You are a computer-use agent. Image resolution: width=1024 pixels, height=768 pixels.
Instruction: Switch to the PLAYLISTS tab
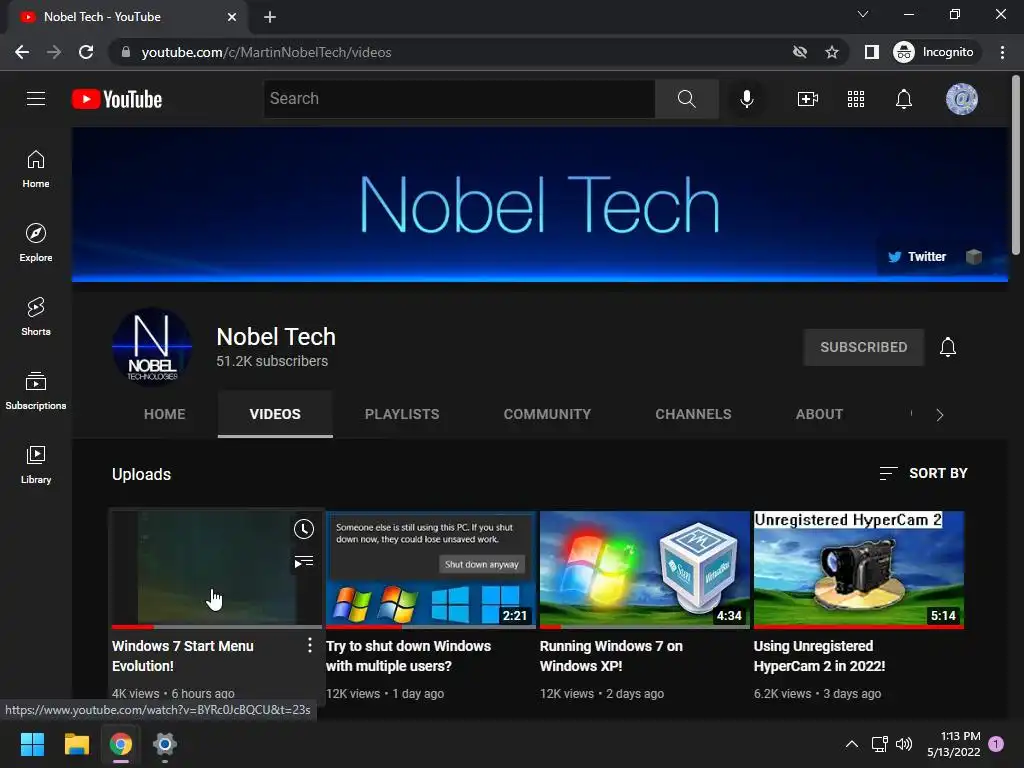tap(402, 414)
